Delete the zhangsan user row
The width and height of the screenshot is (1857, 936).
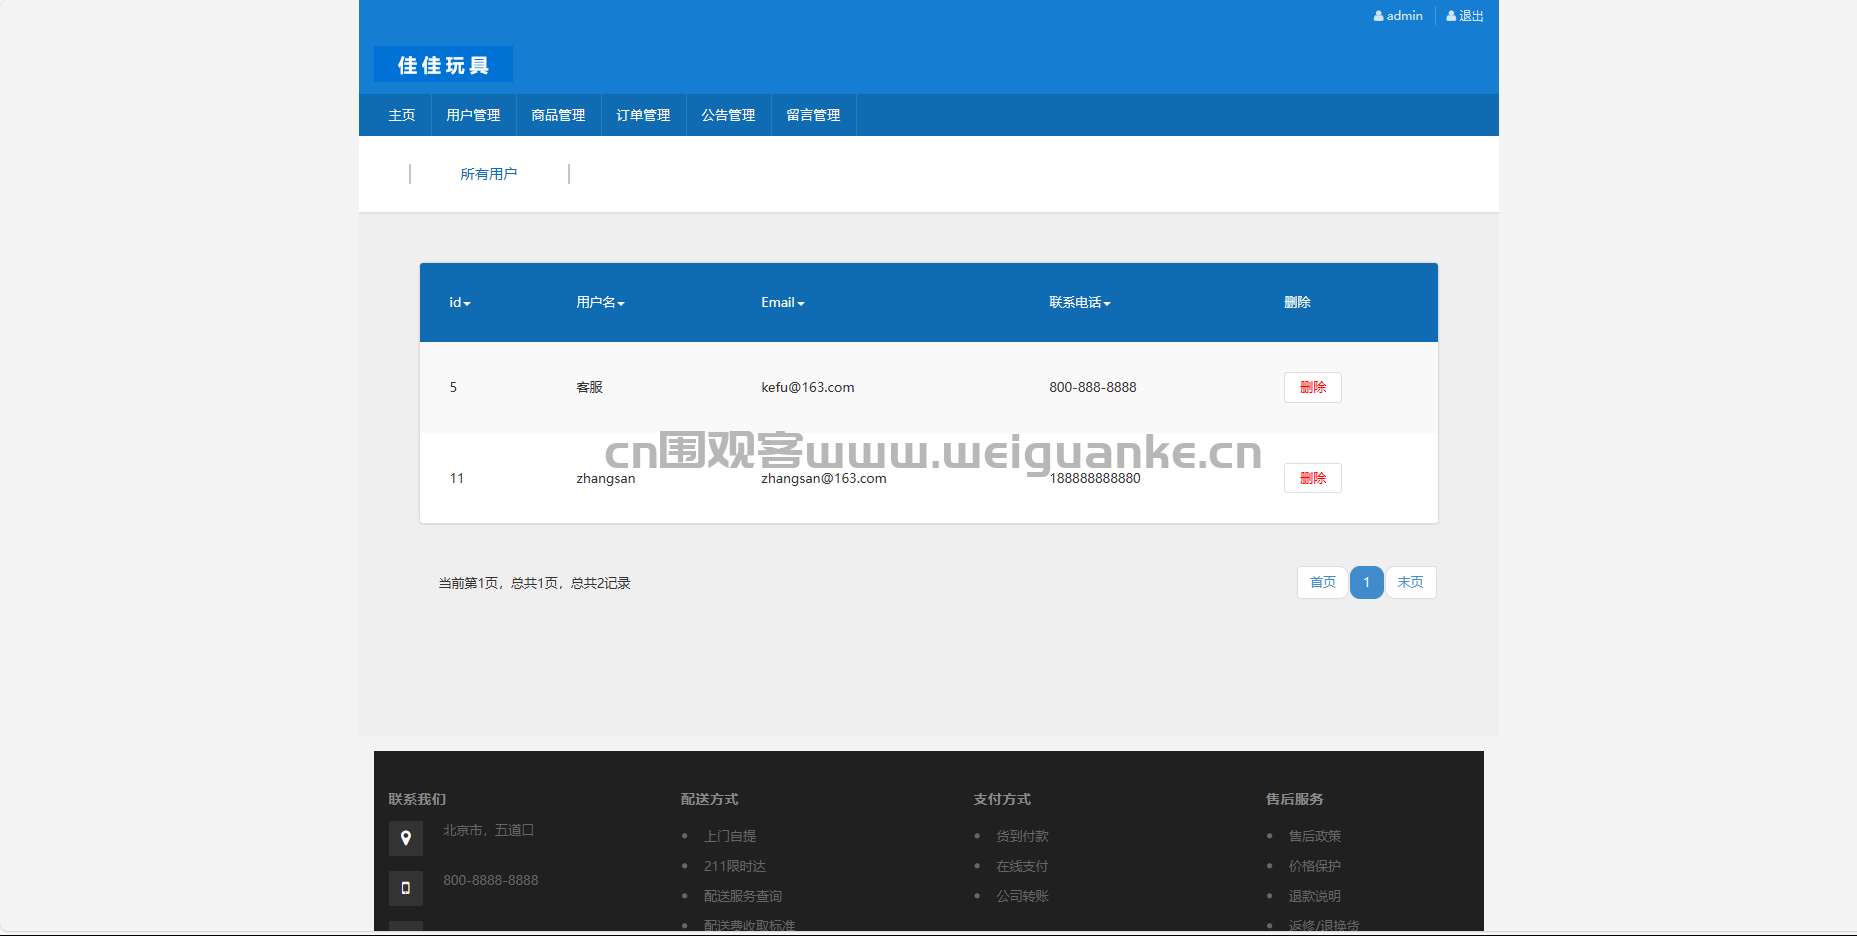tap(1313, 478)
